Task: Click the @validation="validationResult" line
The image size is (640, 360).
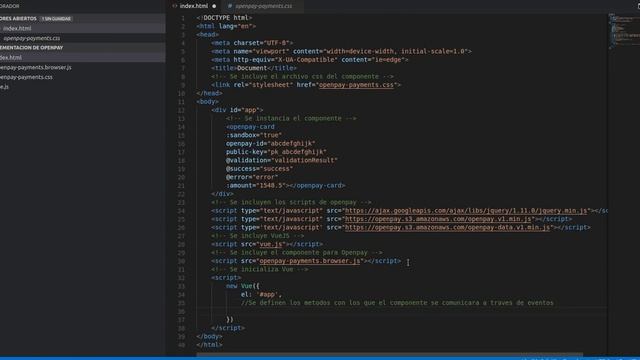Action: tap(282, 160)
